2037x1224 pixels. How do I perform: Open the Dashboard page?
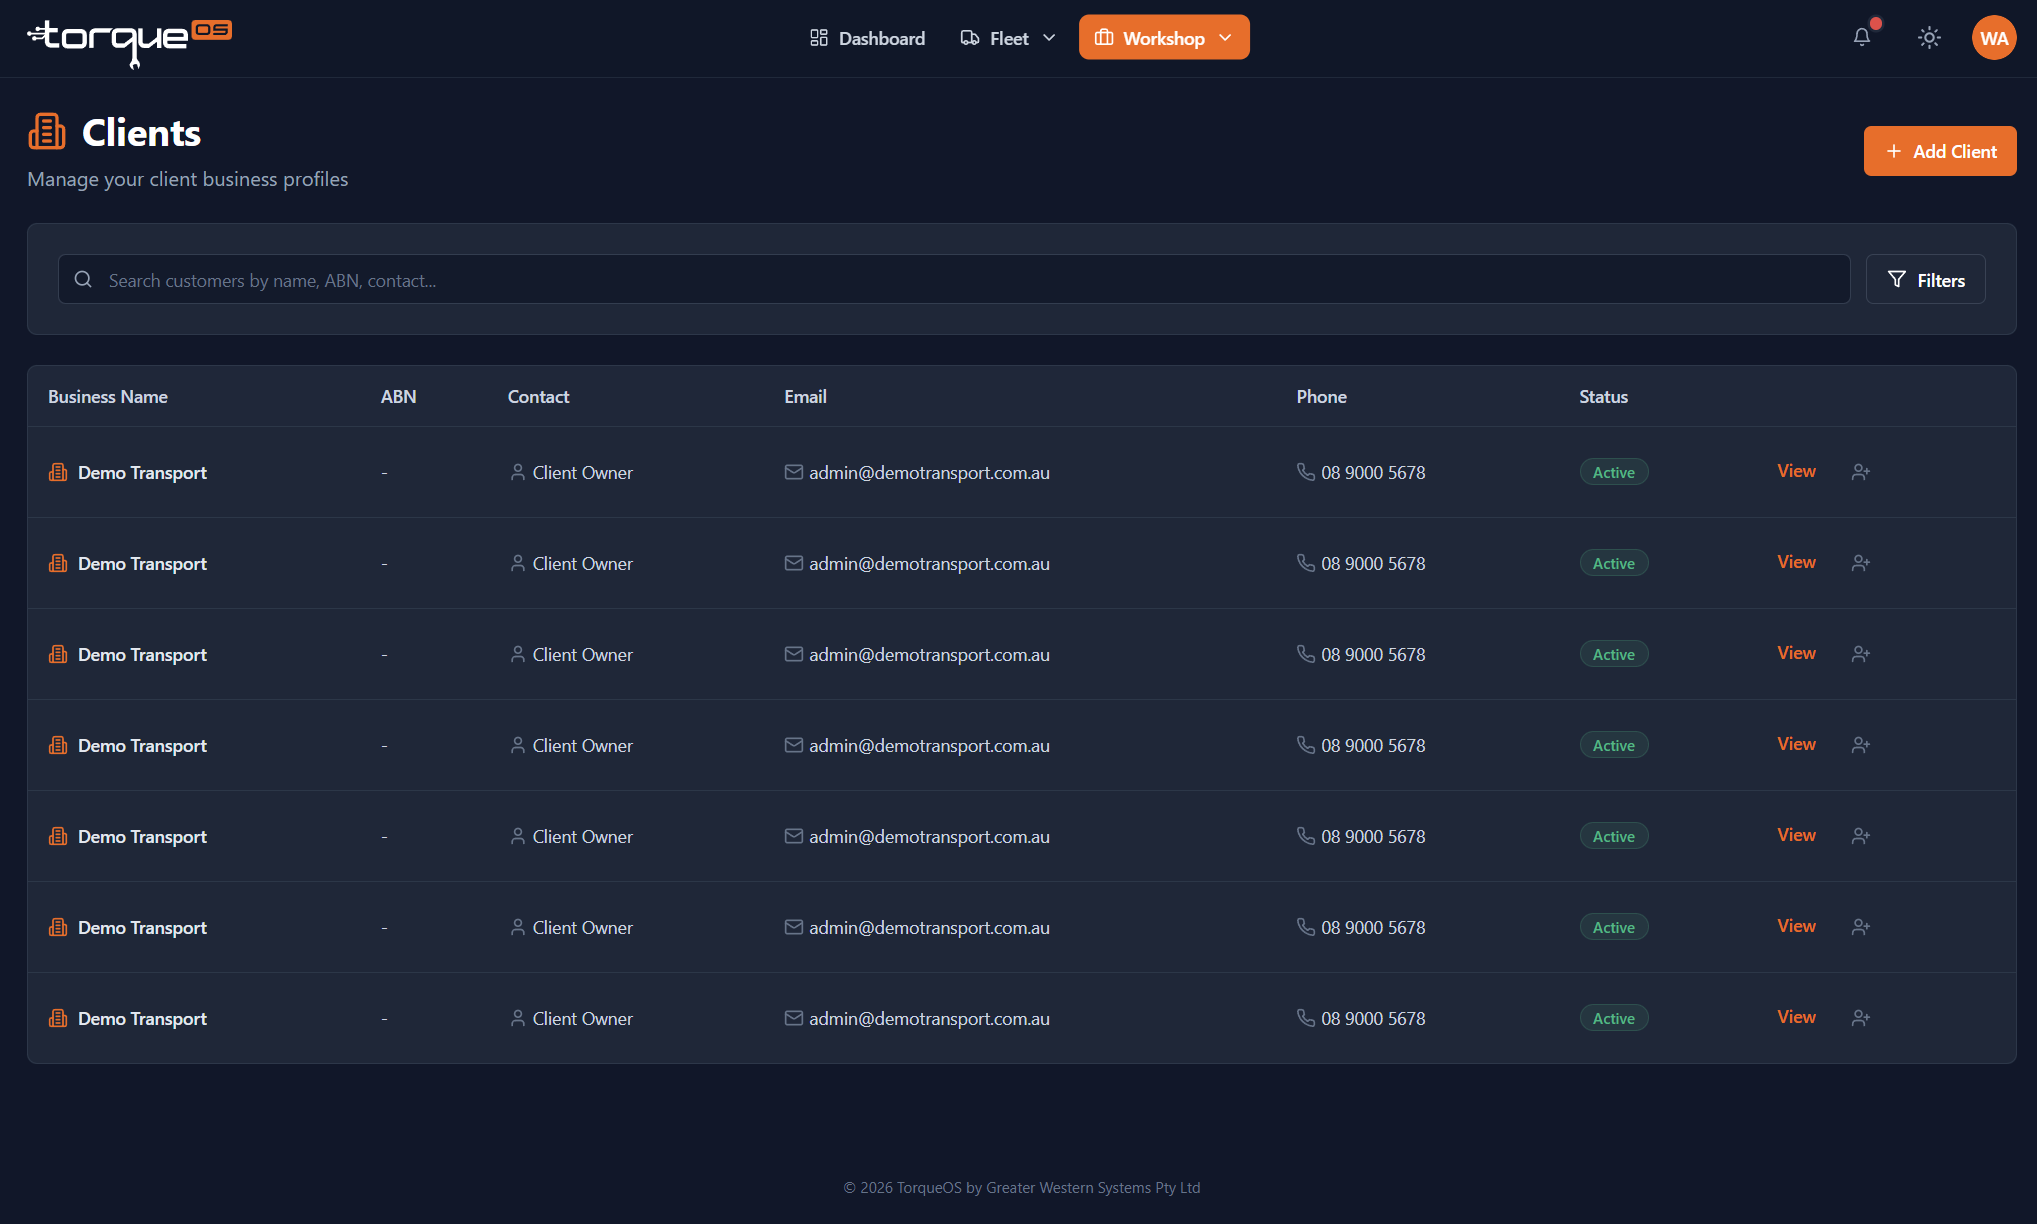(x=867, y=38)
